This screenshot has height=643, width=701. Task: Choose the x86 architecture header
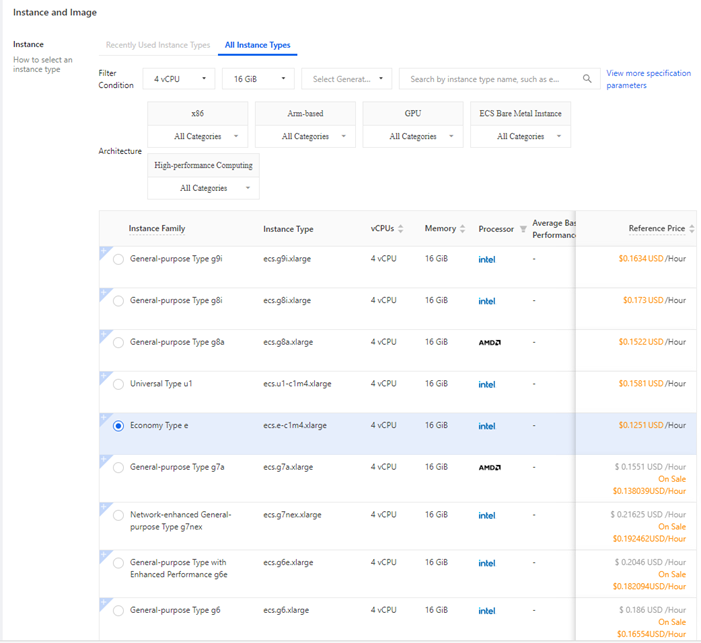198,114
